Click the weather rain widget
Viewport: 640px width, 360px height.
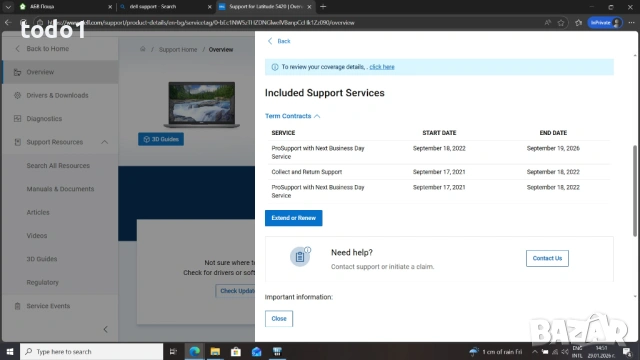click(x=496, y=351)
